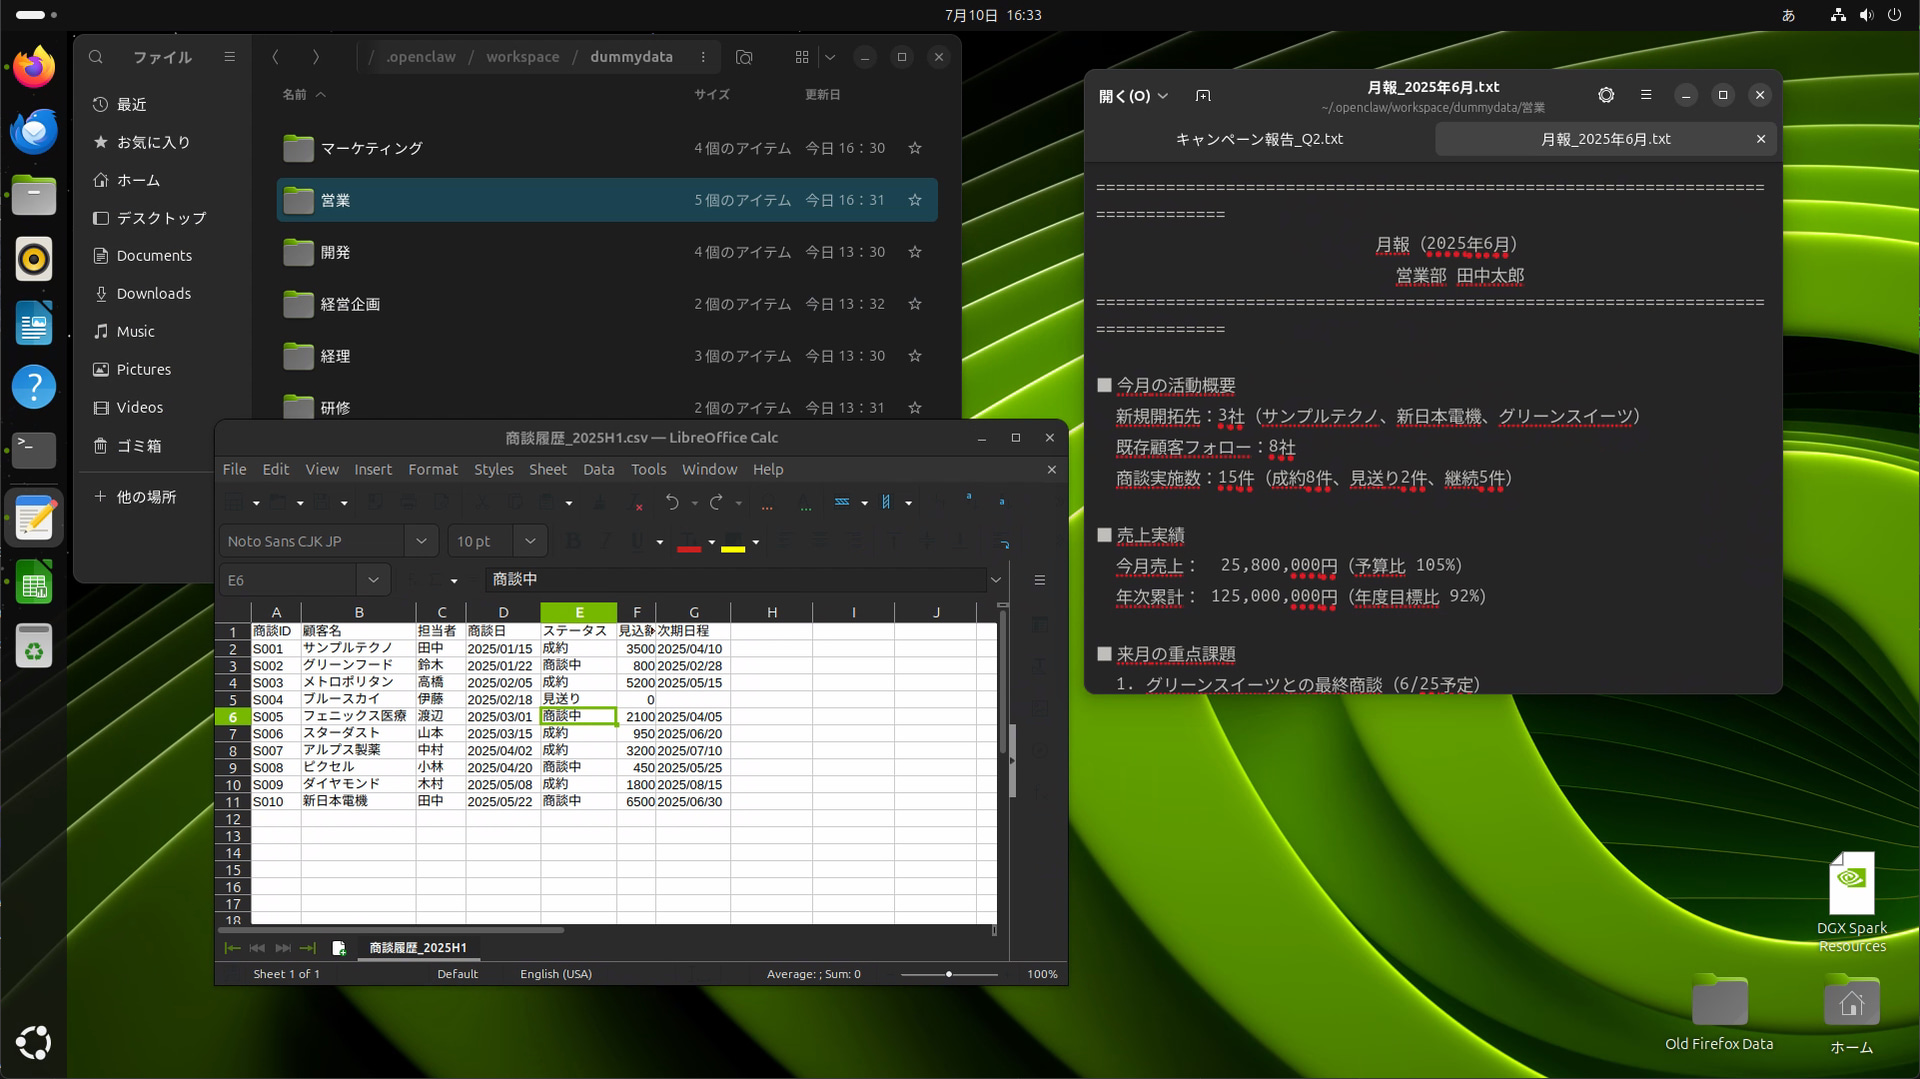Expand the formula bar
The width and height of the screenshot is (1920, 1079).
(996, 580)
